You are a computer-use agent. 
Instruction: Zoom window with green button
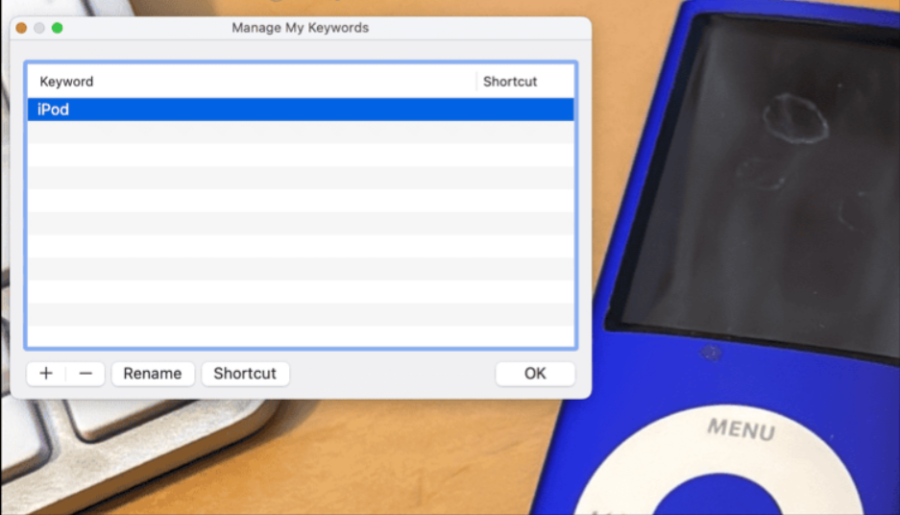[57, 28]
